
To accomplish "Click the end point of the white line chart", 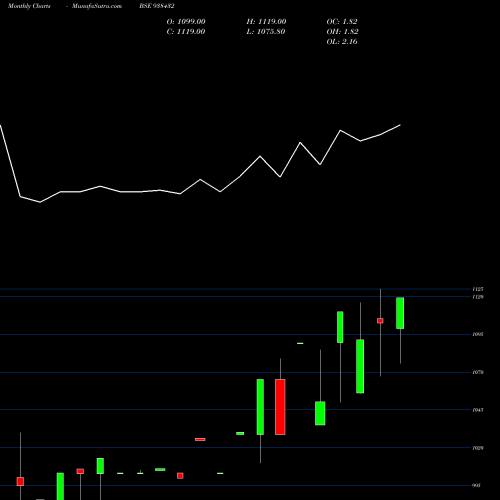I will (x=400, y=125).
